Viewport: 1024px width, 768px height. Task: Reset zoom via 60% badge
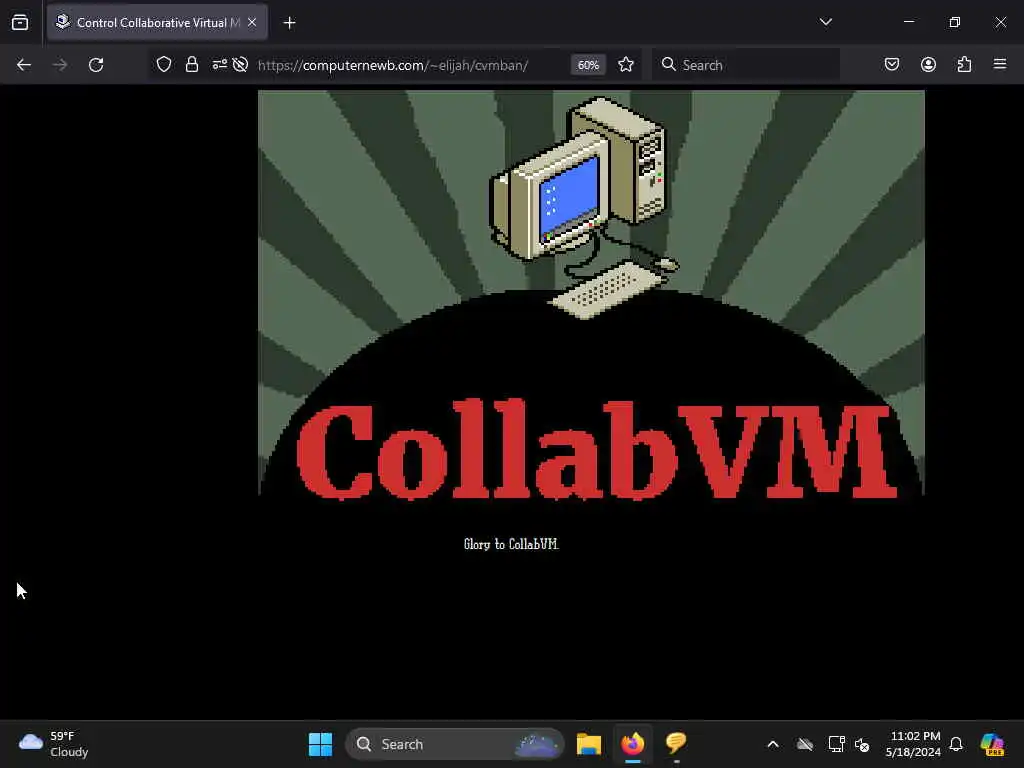point(588,65)
